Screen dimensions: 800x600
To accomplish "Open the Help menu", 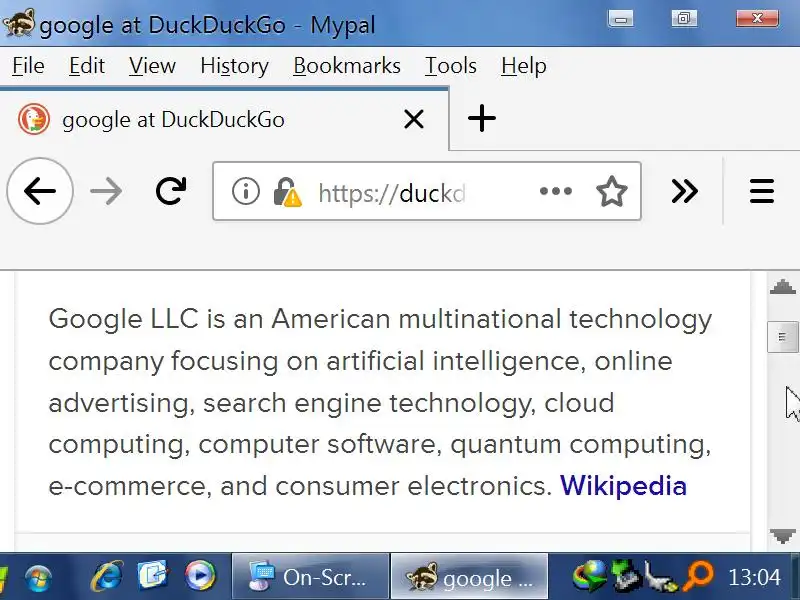I will point(523,66).
